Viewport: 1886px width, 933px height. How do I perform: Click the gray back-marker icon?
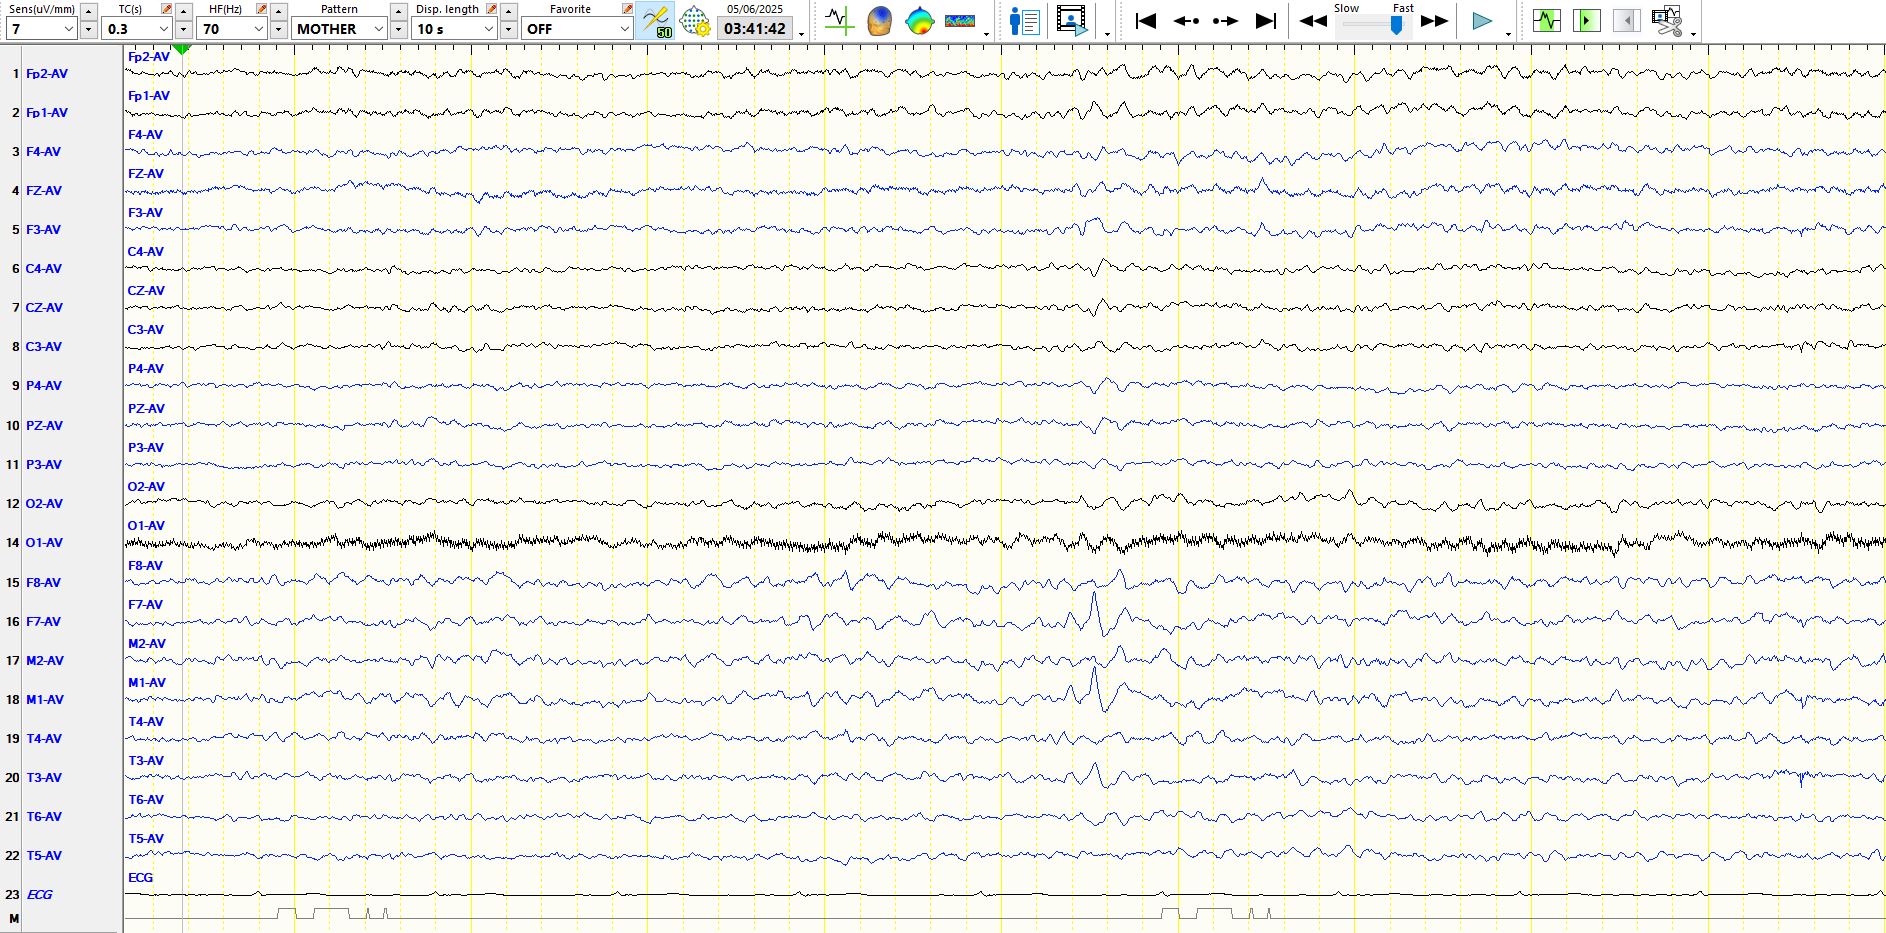tap(1627, 20)
